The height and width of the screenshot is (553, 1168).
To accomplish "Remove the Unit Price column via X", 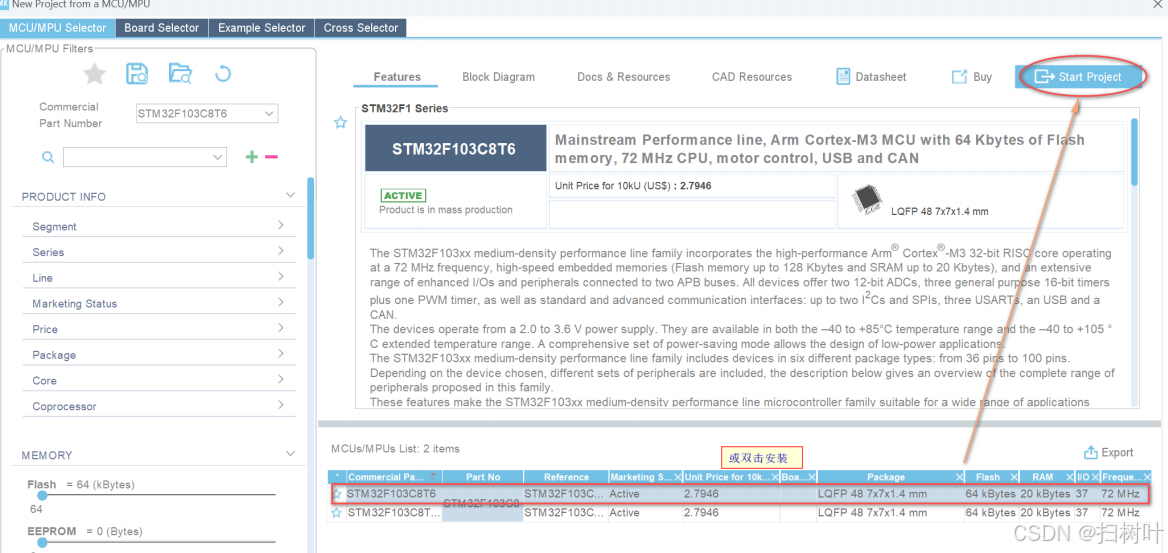I will click(775, 477).
